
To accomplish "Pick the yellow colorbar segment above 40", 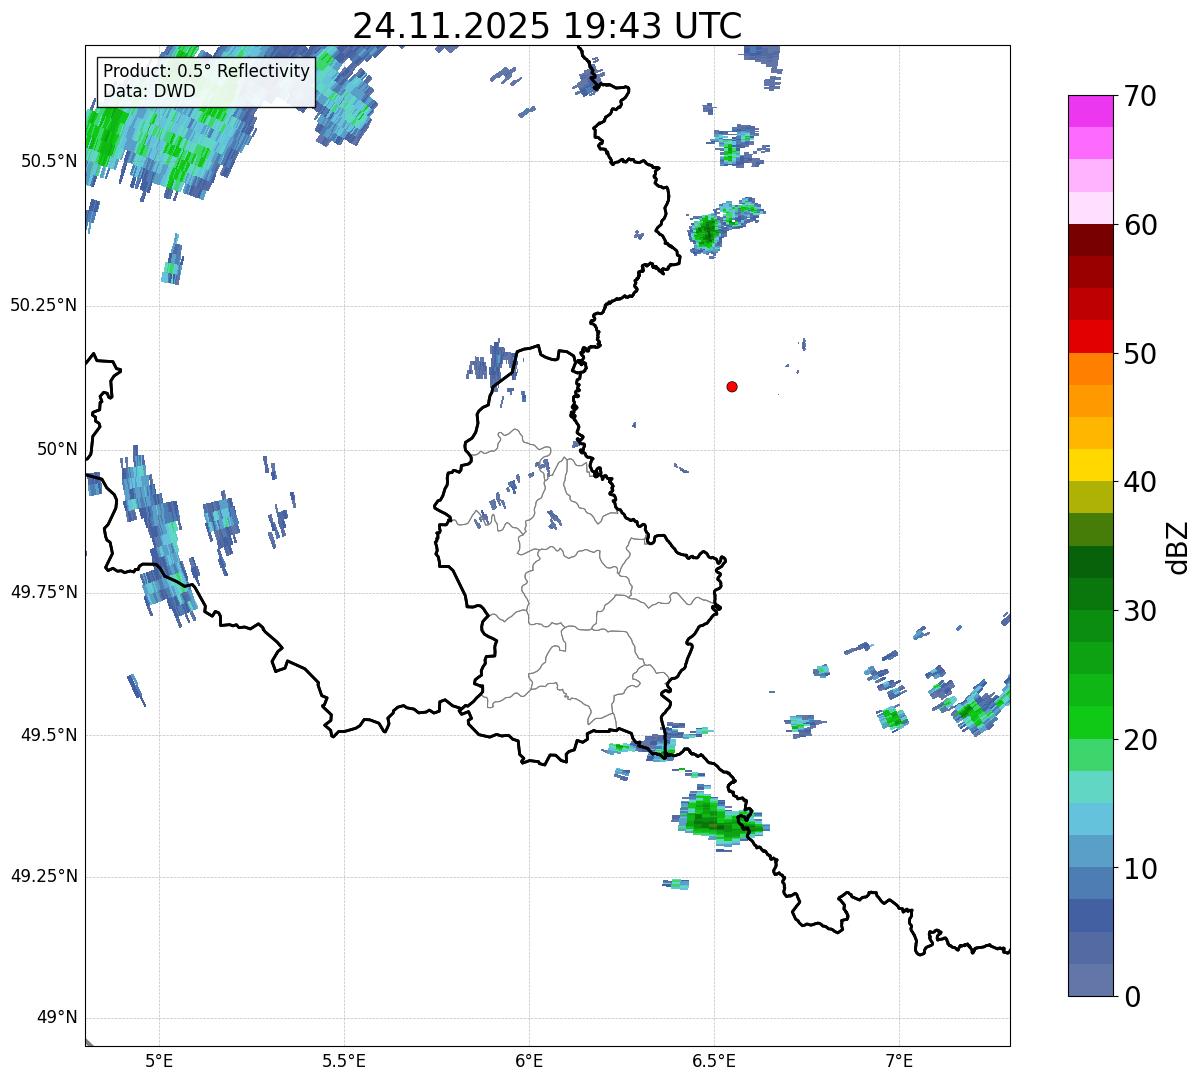I will point(1090,465).
